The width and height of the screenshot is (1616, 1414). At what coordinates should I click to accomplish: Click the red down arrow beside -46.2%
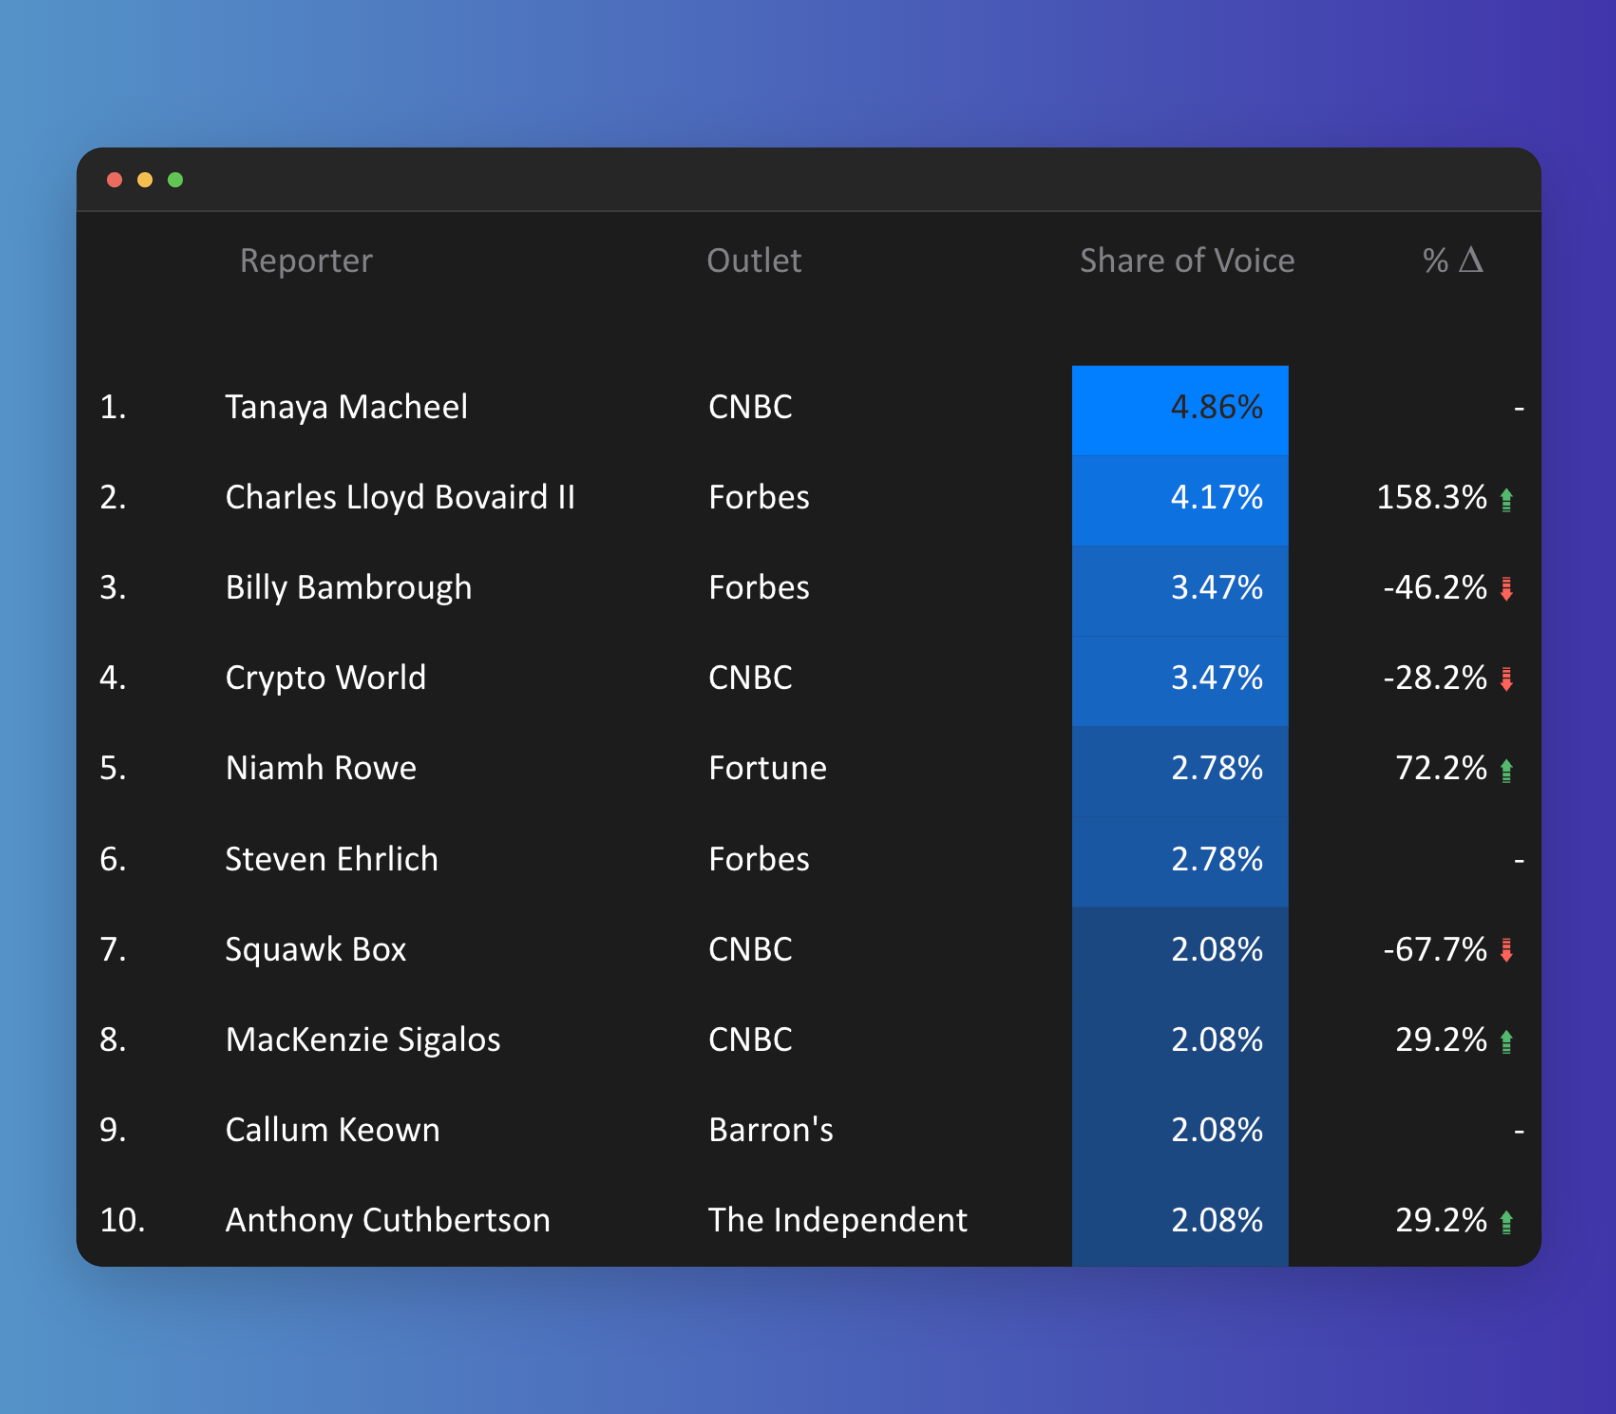(1506, 589)
